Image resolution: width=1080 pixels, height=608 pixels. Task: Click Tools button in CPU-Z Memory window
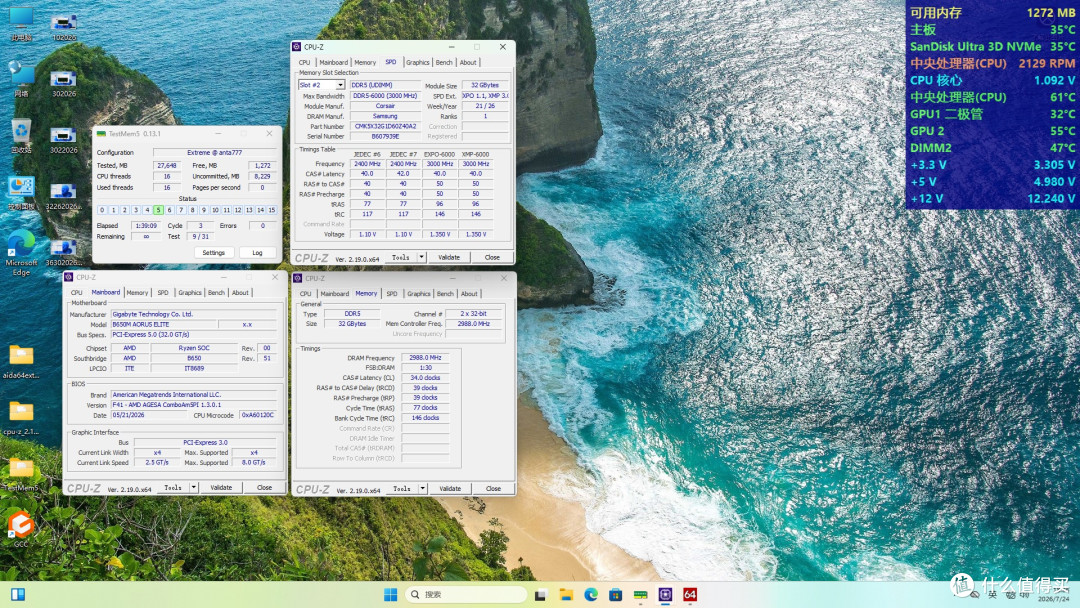[x=402, y=488]
